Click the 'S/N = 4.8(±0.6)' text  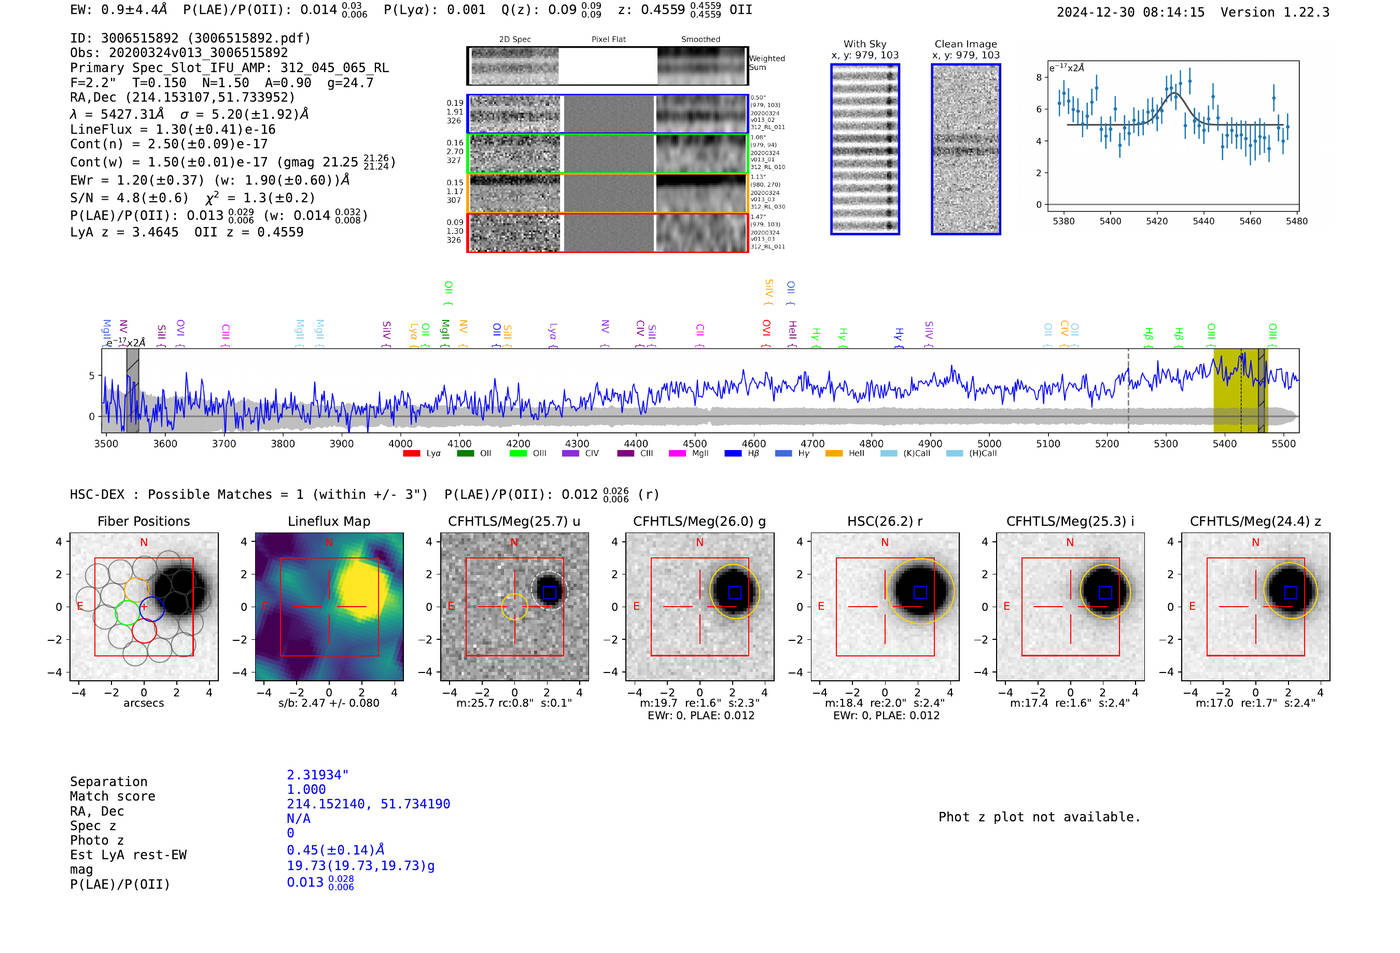tap(129, 198)
